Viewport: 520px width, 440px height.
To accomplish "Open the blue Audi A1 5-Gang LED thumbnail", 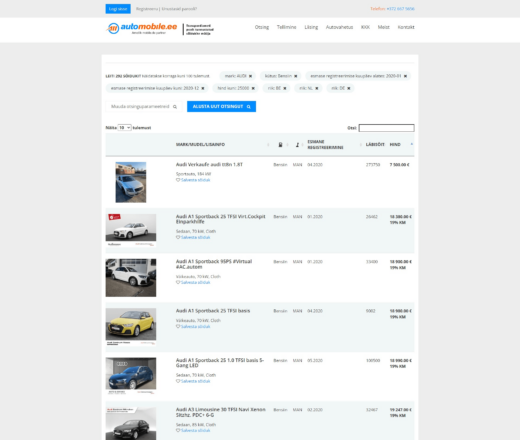I will click(x=131, y=376).
